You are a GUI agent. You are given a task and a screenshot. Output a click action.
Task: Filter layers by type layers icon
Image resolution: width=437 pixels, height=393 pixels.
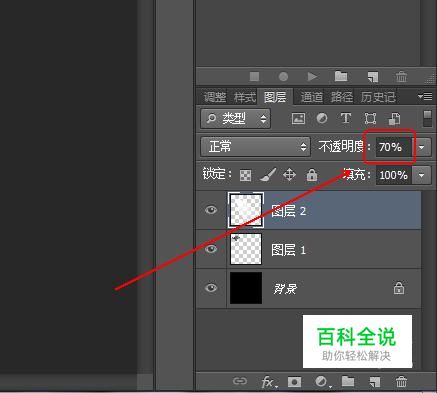346,118
